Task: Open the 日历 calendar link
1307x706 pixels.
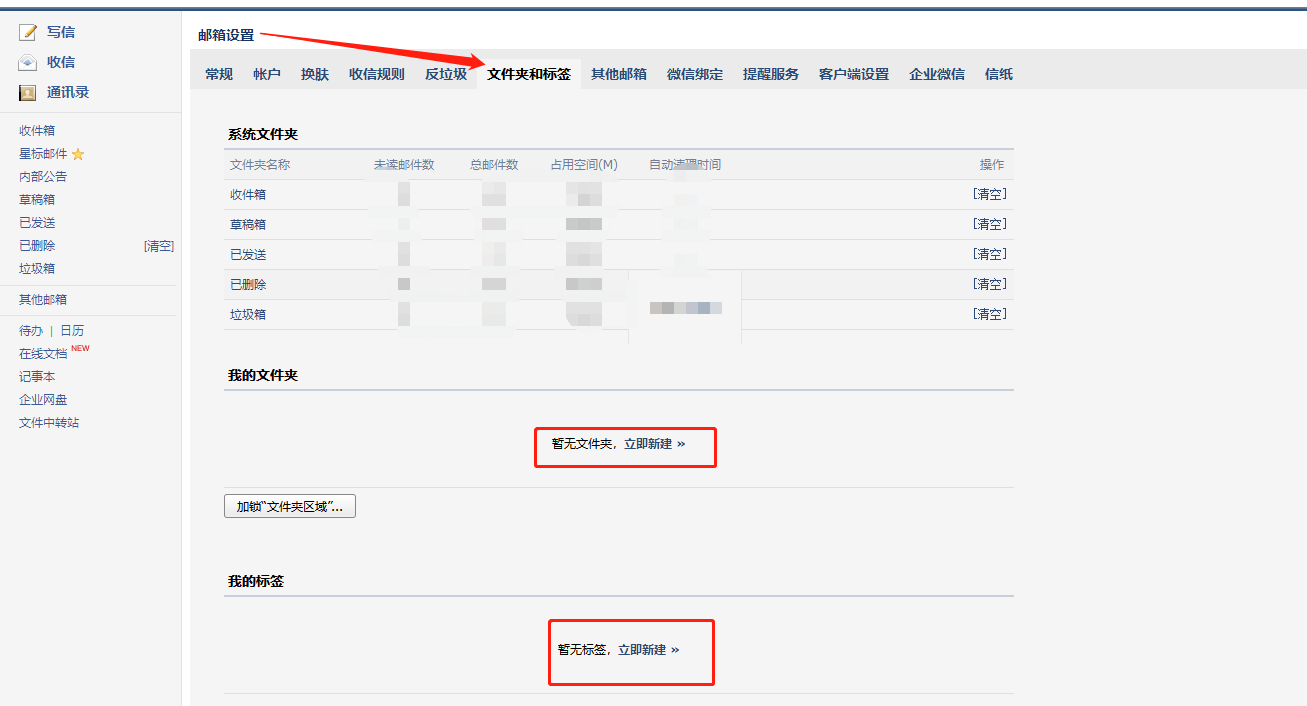Action: 72,331
